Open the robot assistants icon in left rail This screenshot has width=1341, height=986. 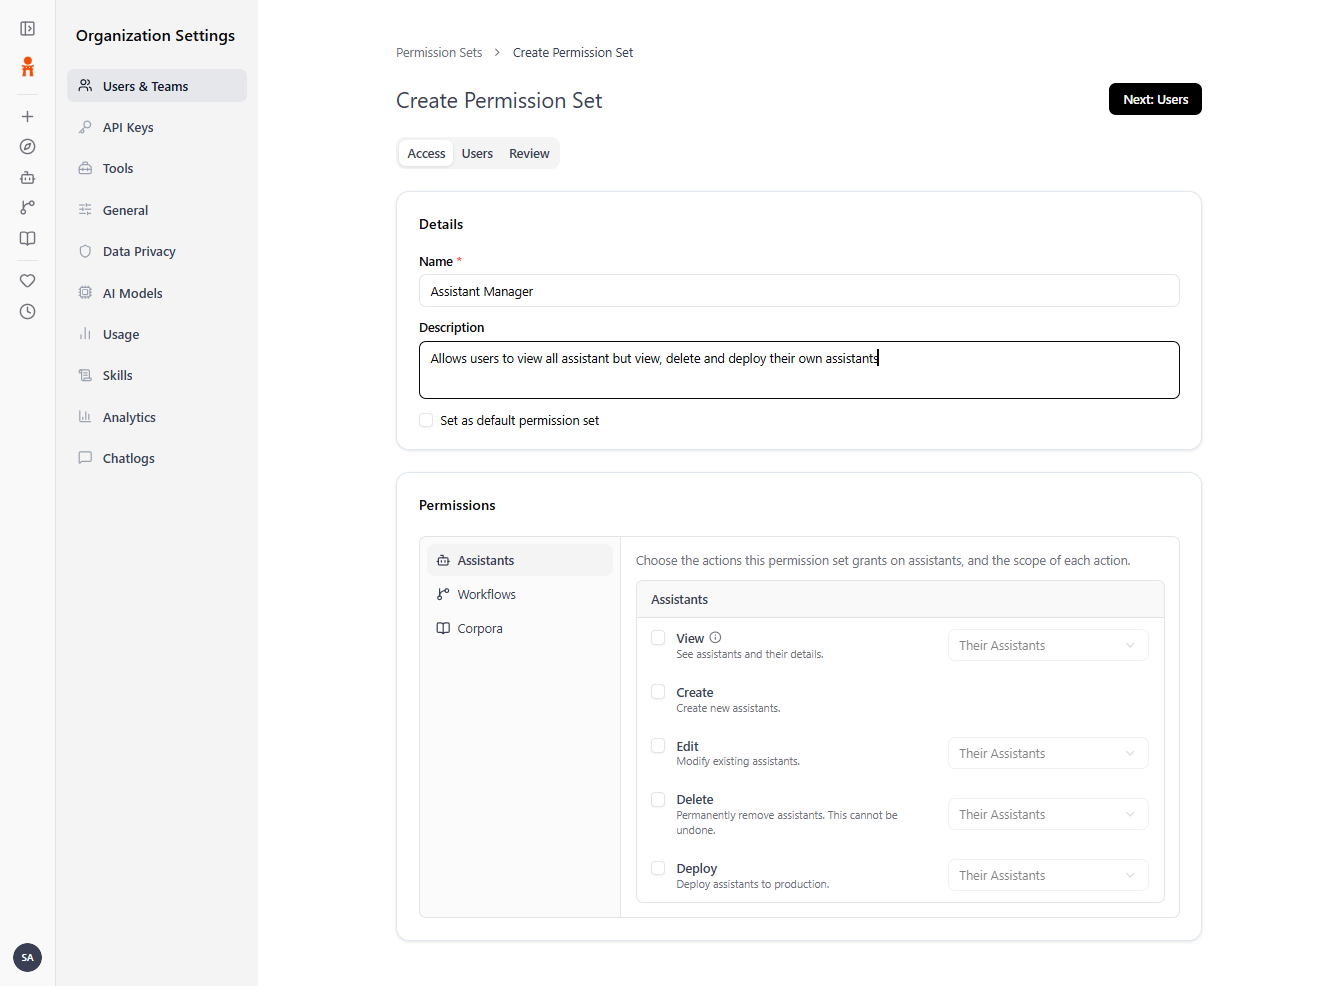(x=28, y=177)
